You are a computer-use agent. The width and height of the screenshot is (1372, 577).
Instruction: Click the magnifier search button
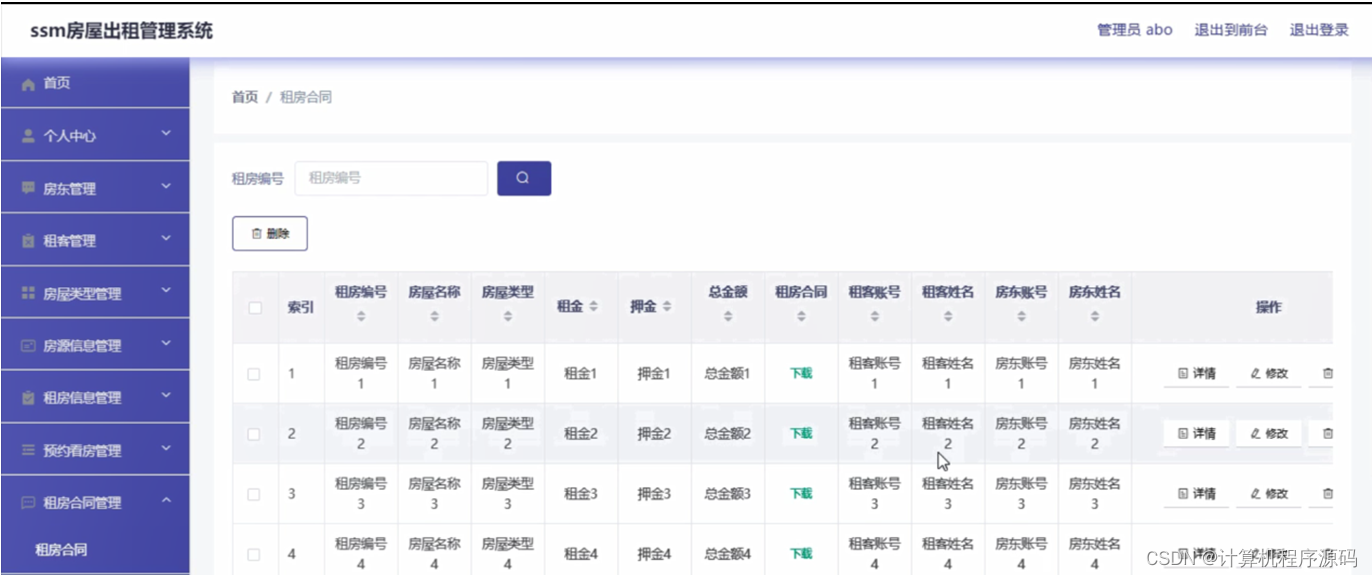(x=524, y=178)
